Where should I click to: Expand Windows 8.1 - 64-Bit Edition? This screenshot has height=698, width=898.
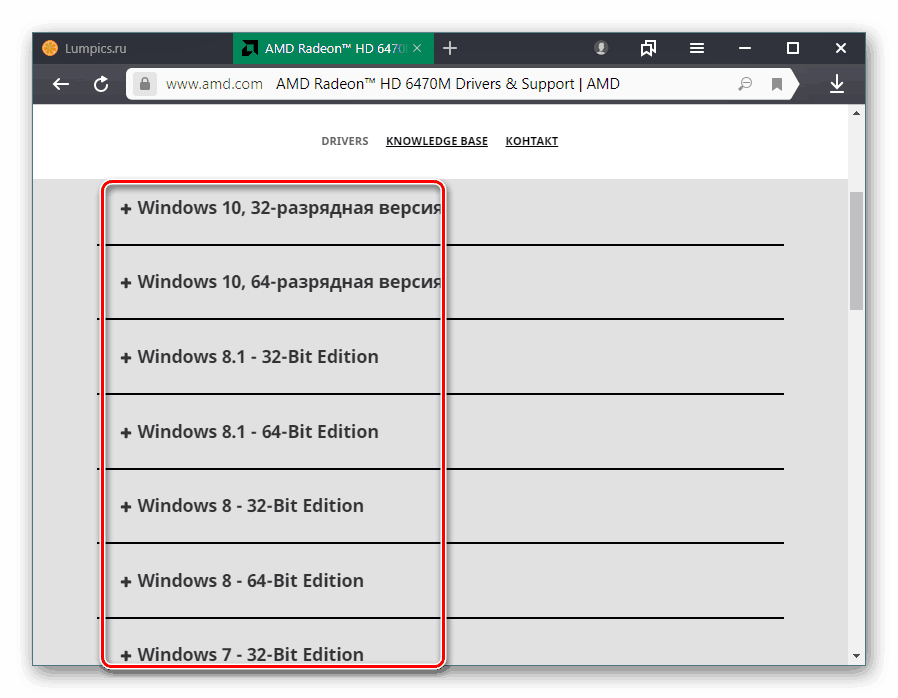[x=249, y=432]
